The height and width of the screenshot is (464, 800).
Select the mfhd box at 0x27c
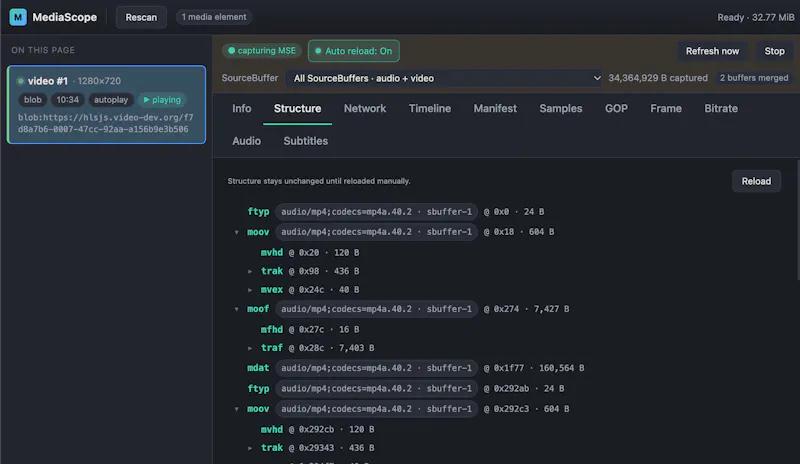click(271, 329)
